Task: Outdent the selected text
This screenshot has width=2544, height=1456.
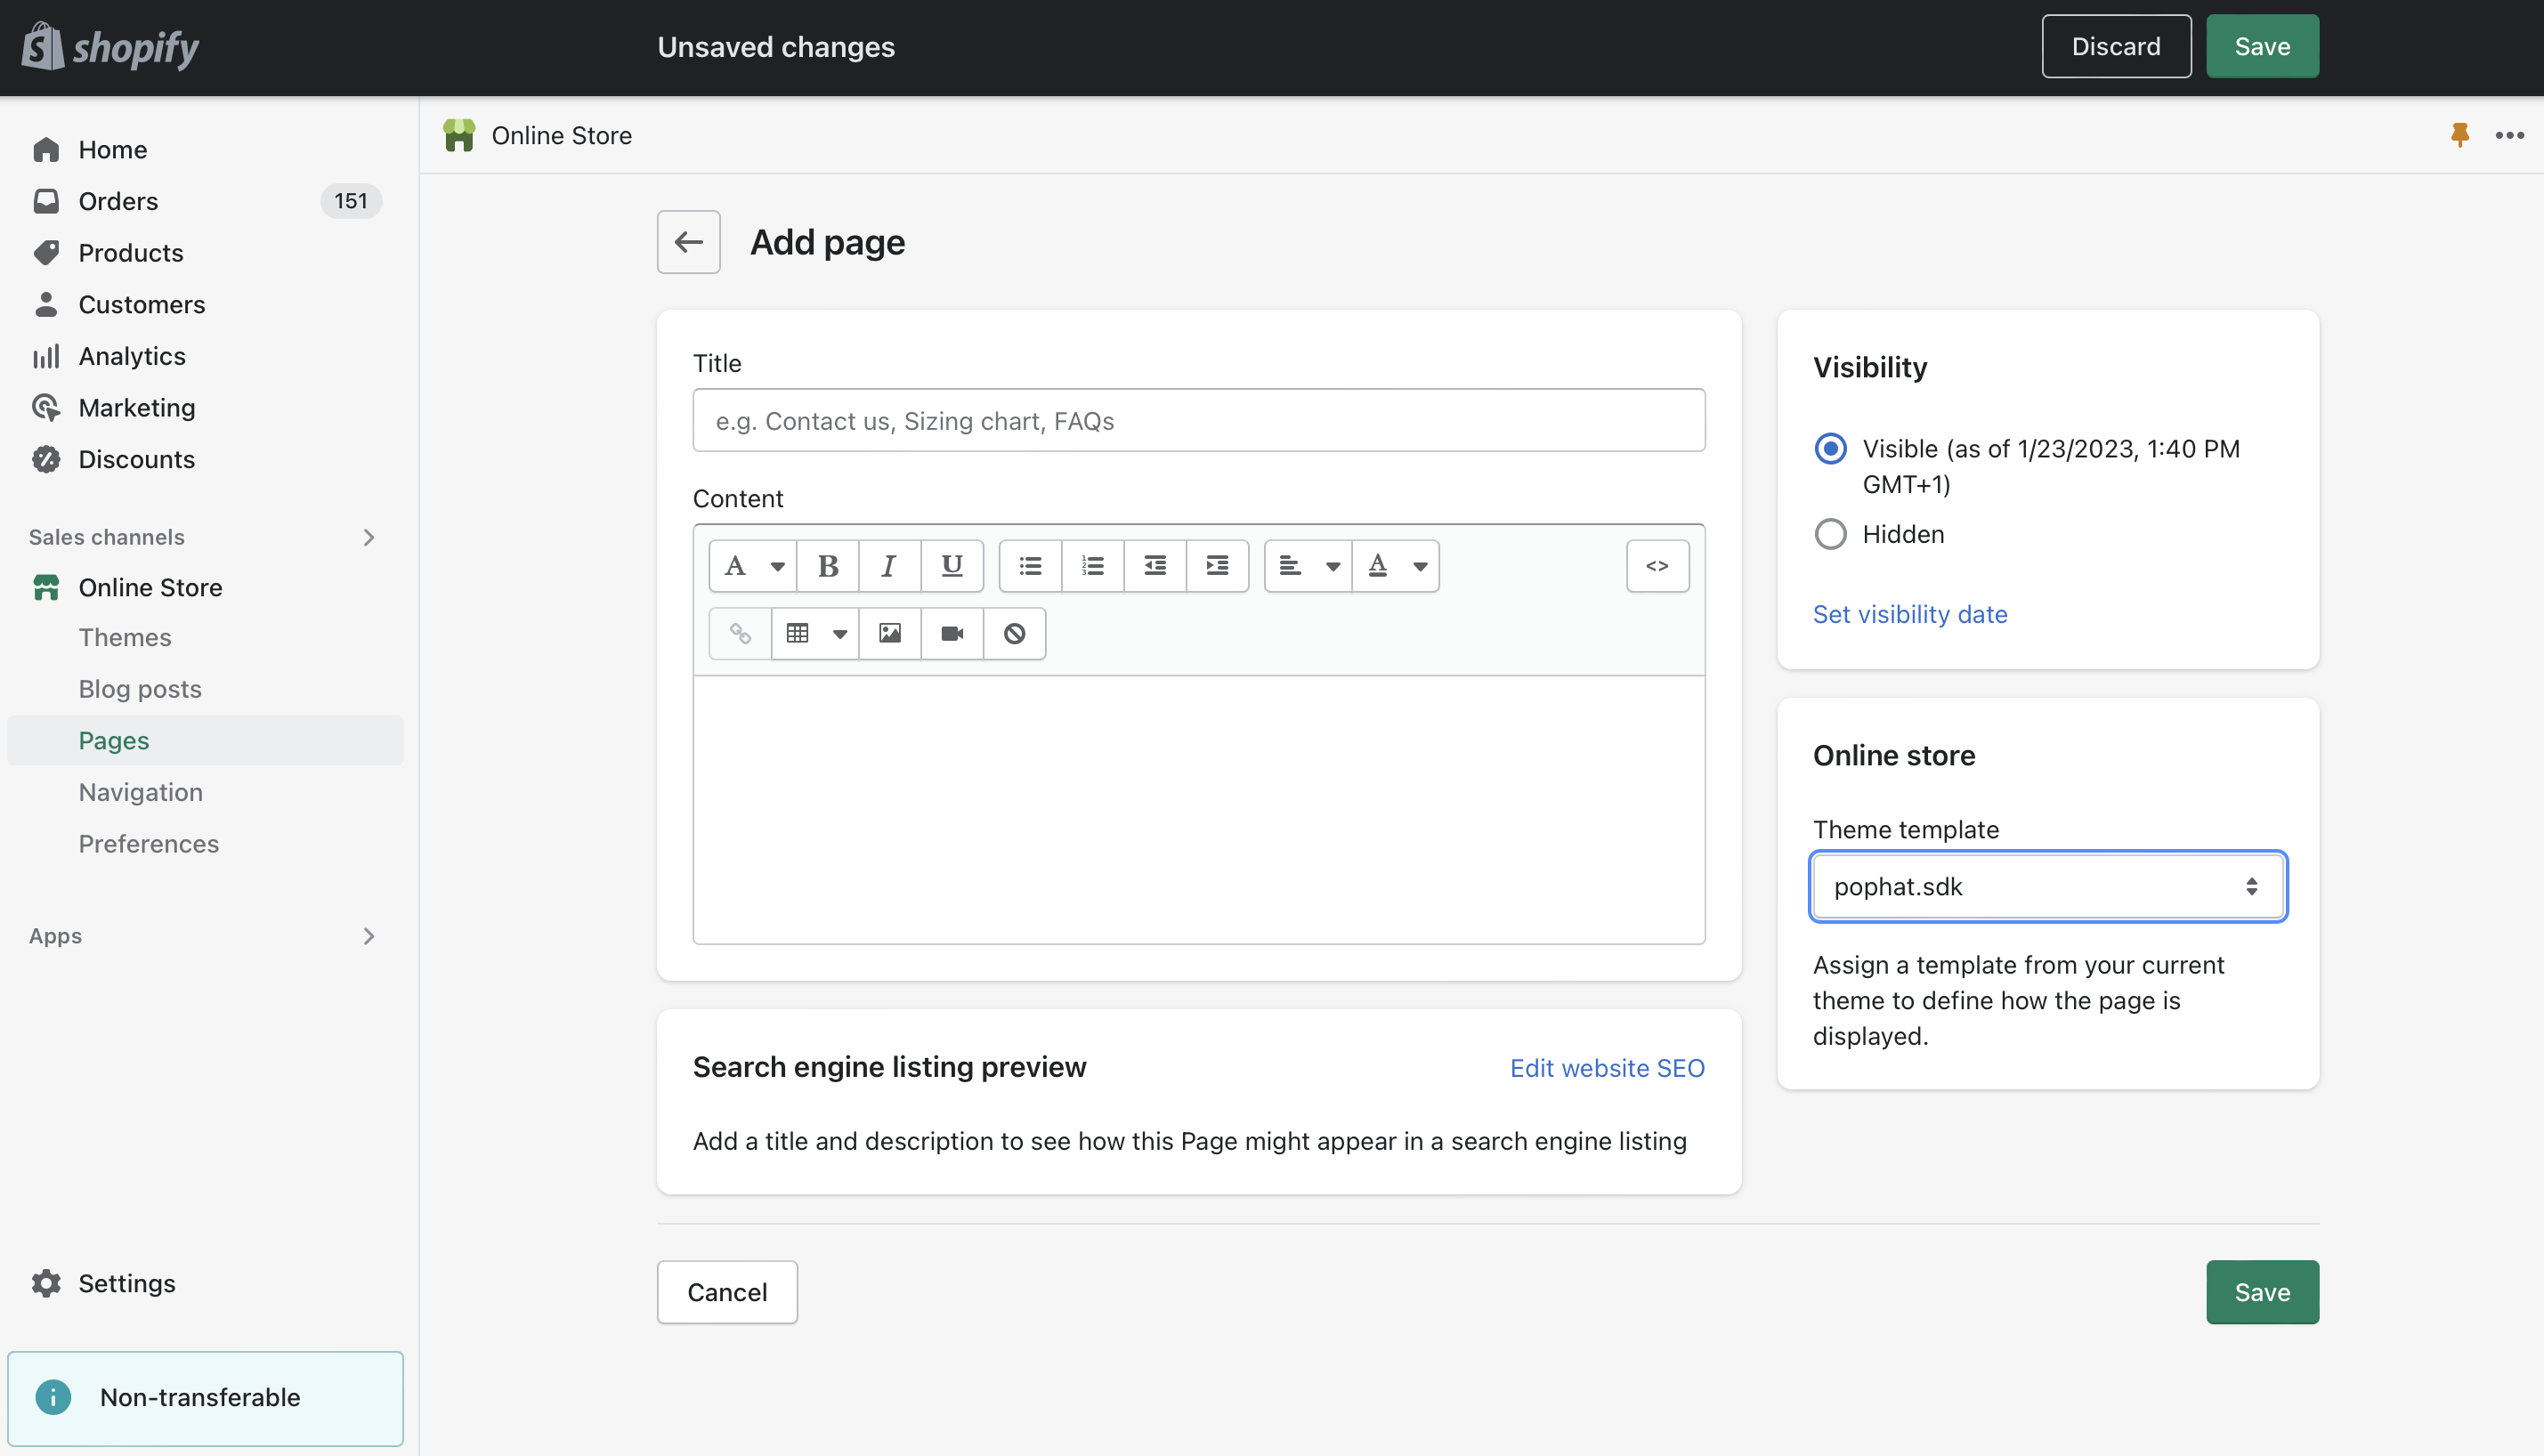Action: pyautogui.click(x=1155, y=566)
